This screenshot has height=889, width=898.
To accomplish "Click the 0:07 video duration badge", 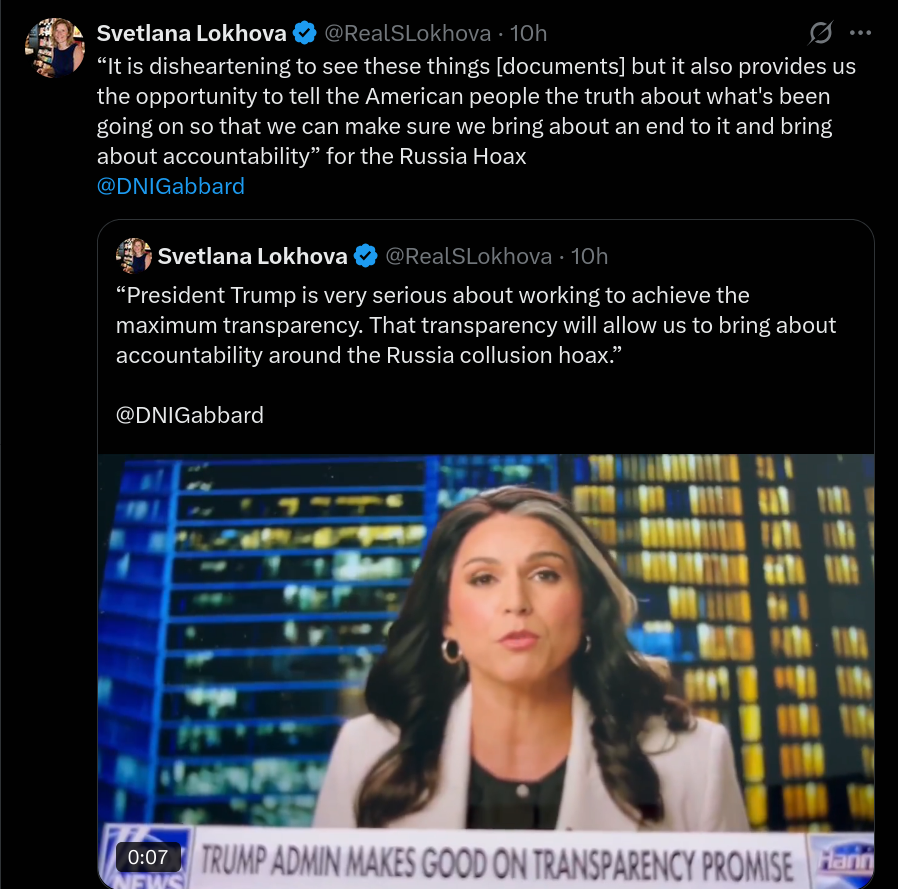I will tap(148, 857).
